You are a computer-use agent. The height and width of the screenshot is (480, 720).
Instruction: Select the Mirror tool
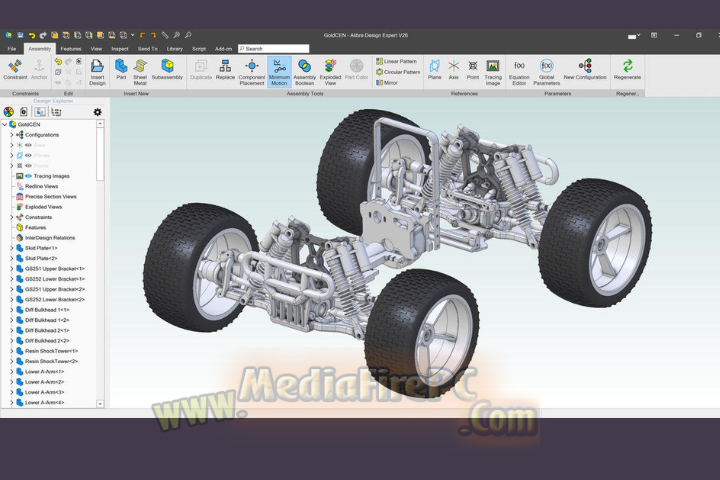click(387, 83)
